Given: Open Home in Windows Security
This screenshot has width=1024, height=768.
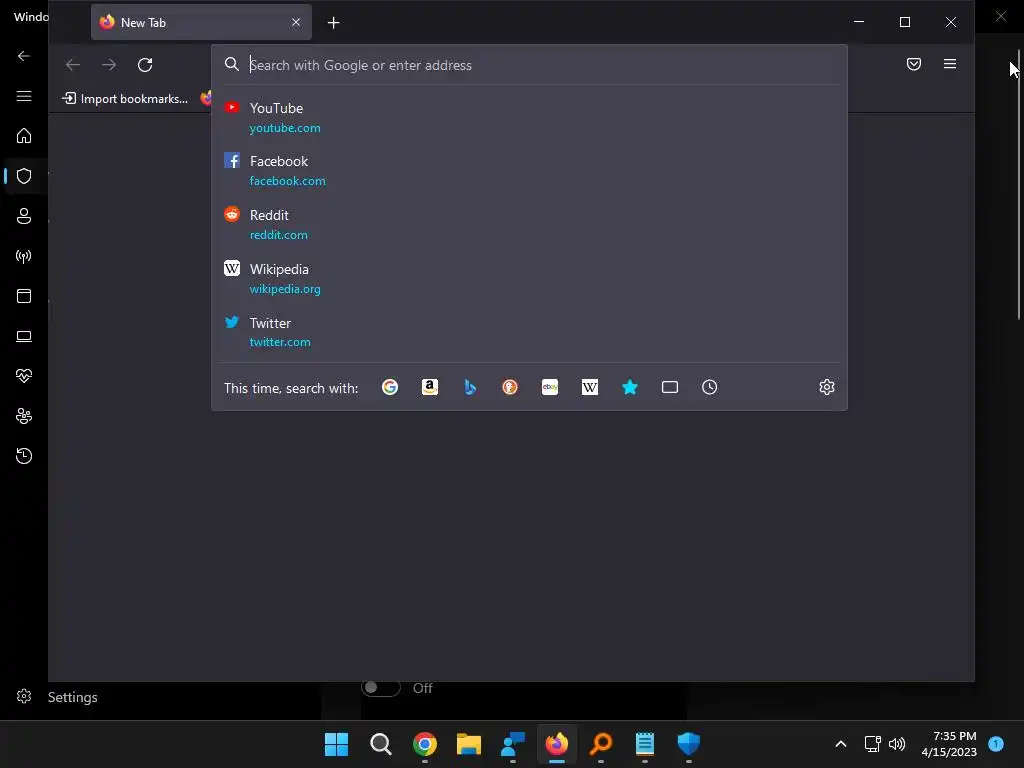Looking at the screenshot, I should 24,136.
